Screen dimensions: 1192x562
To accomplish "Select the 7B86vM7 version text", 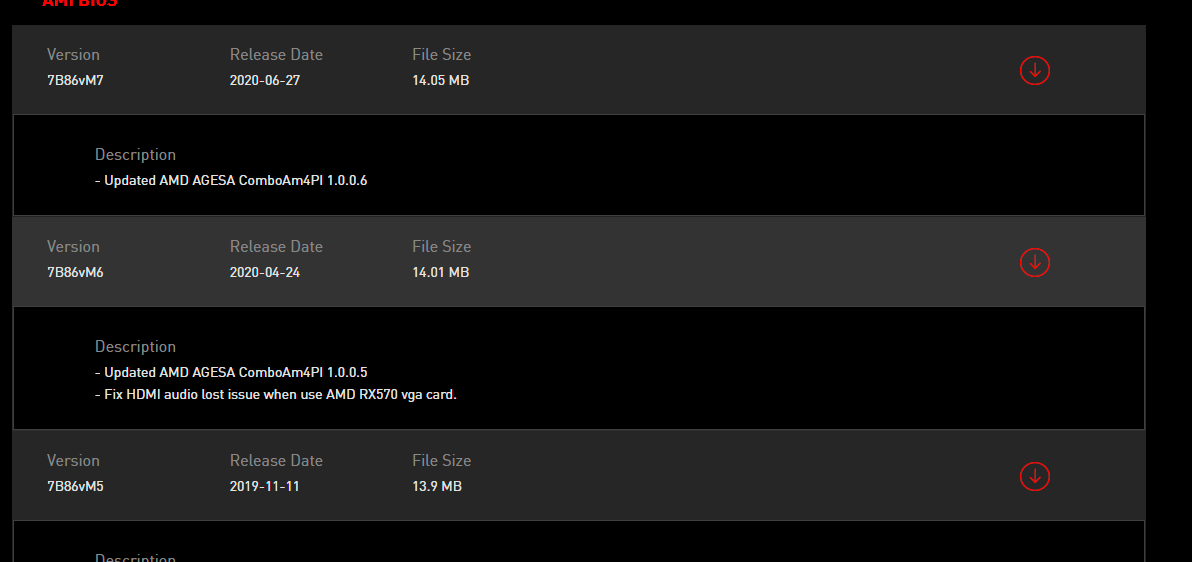I will point(75,80).
